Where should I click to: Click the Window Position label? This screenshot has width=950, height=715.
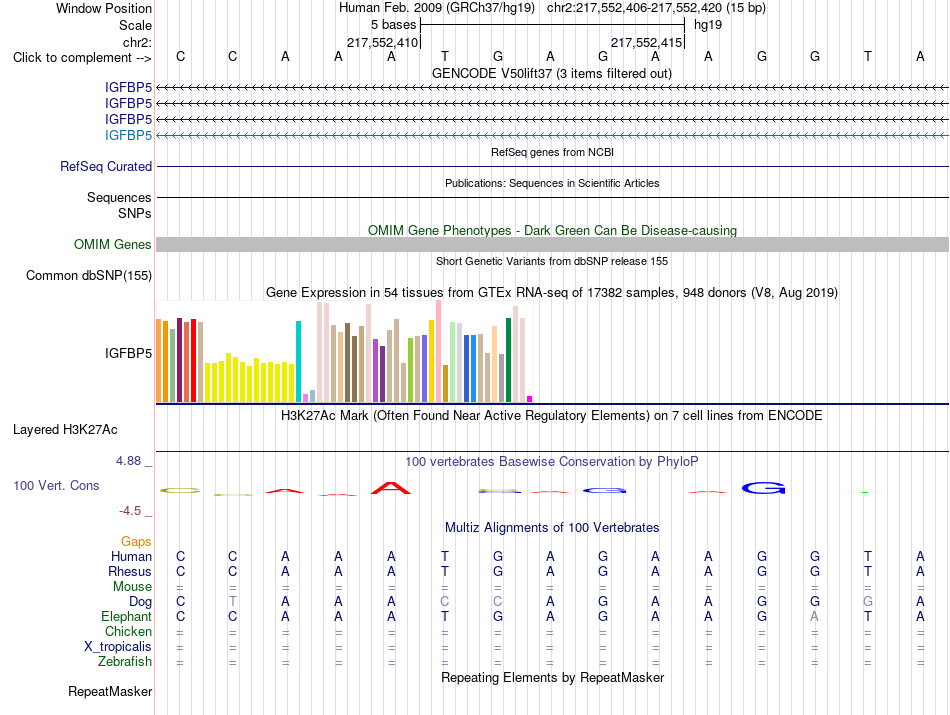coord(104,8)
